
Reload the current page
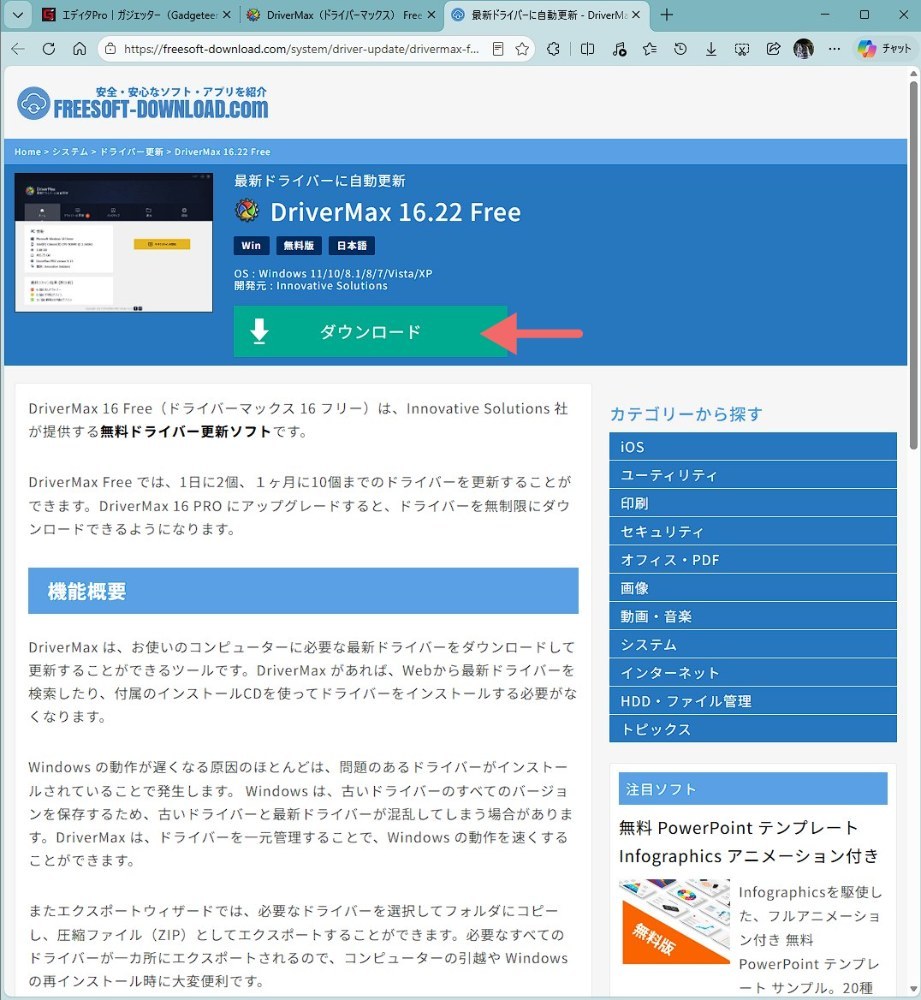coord(48,49)
